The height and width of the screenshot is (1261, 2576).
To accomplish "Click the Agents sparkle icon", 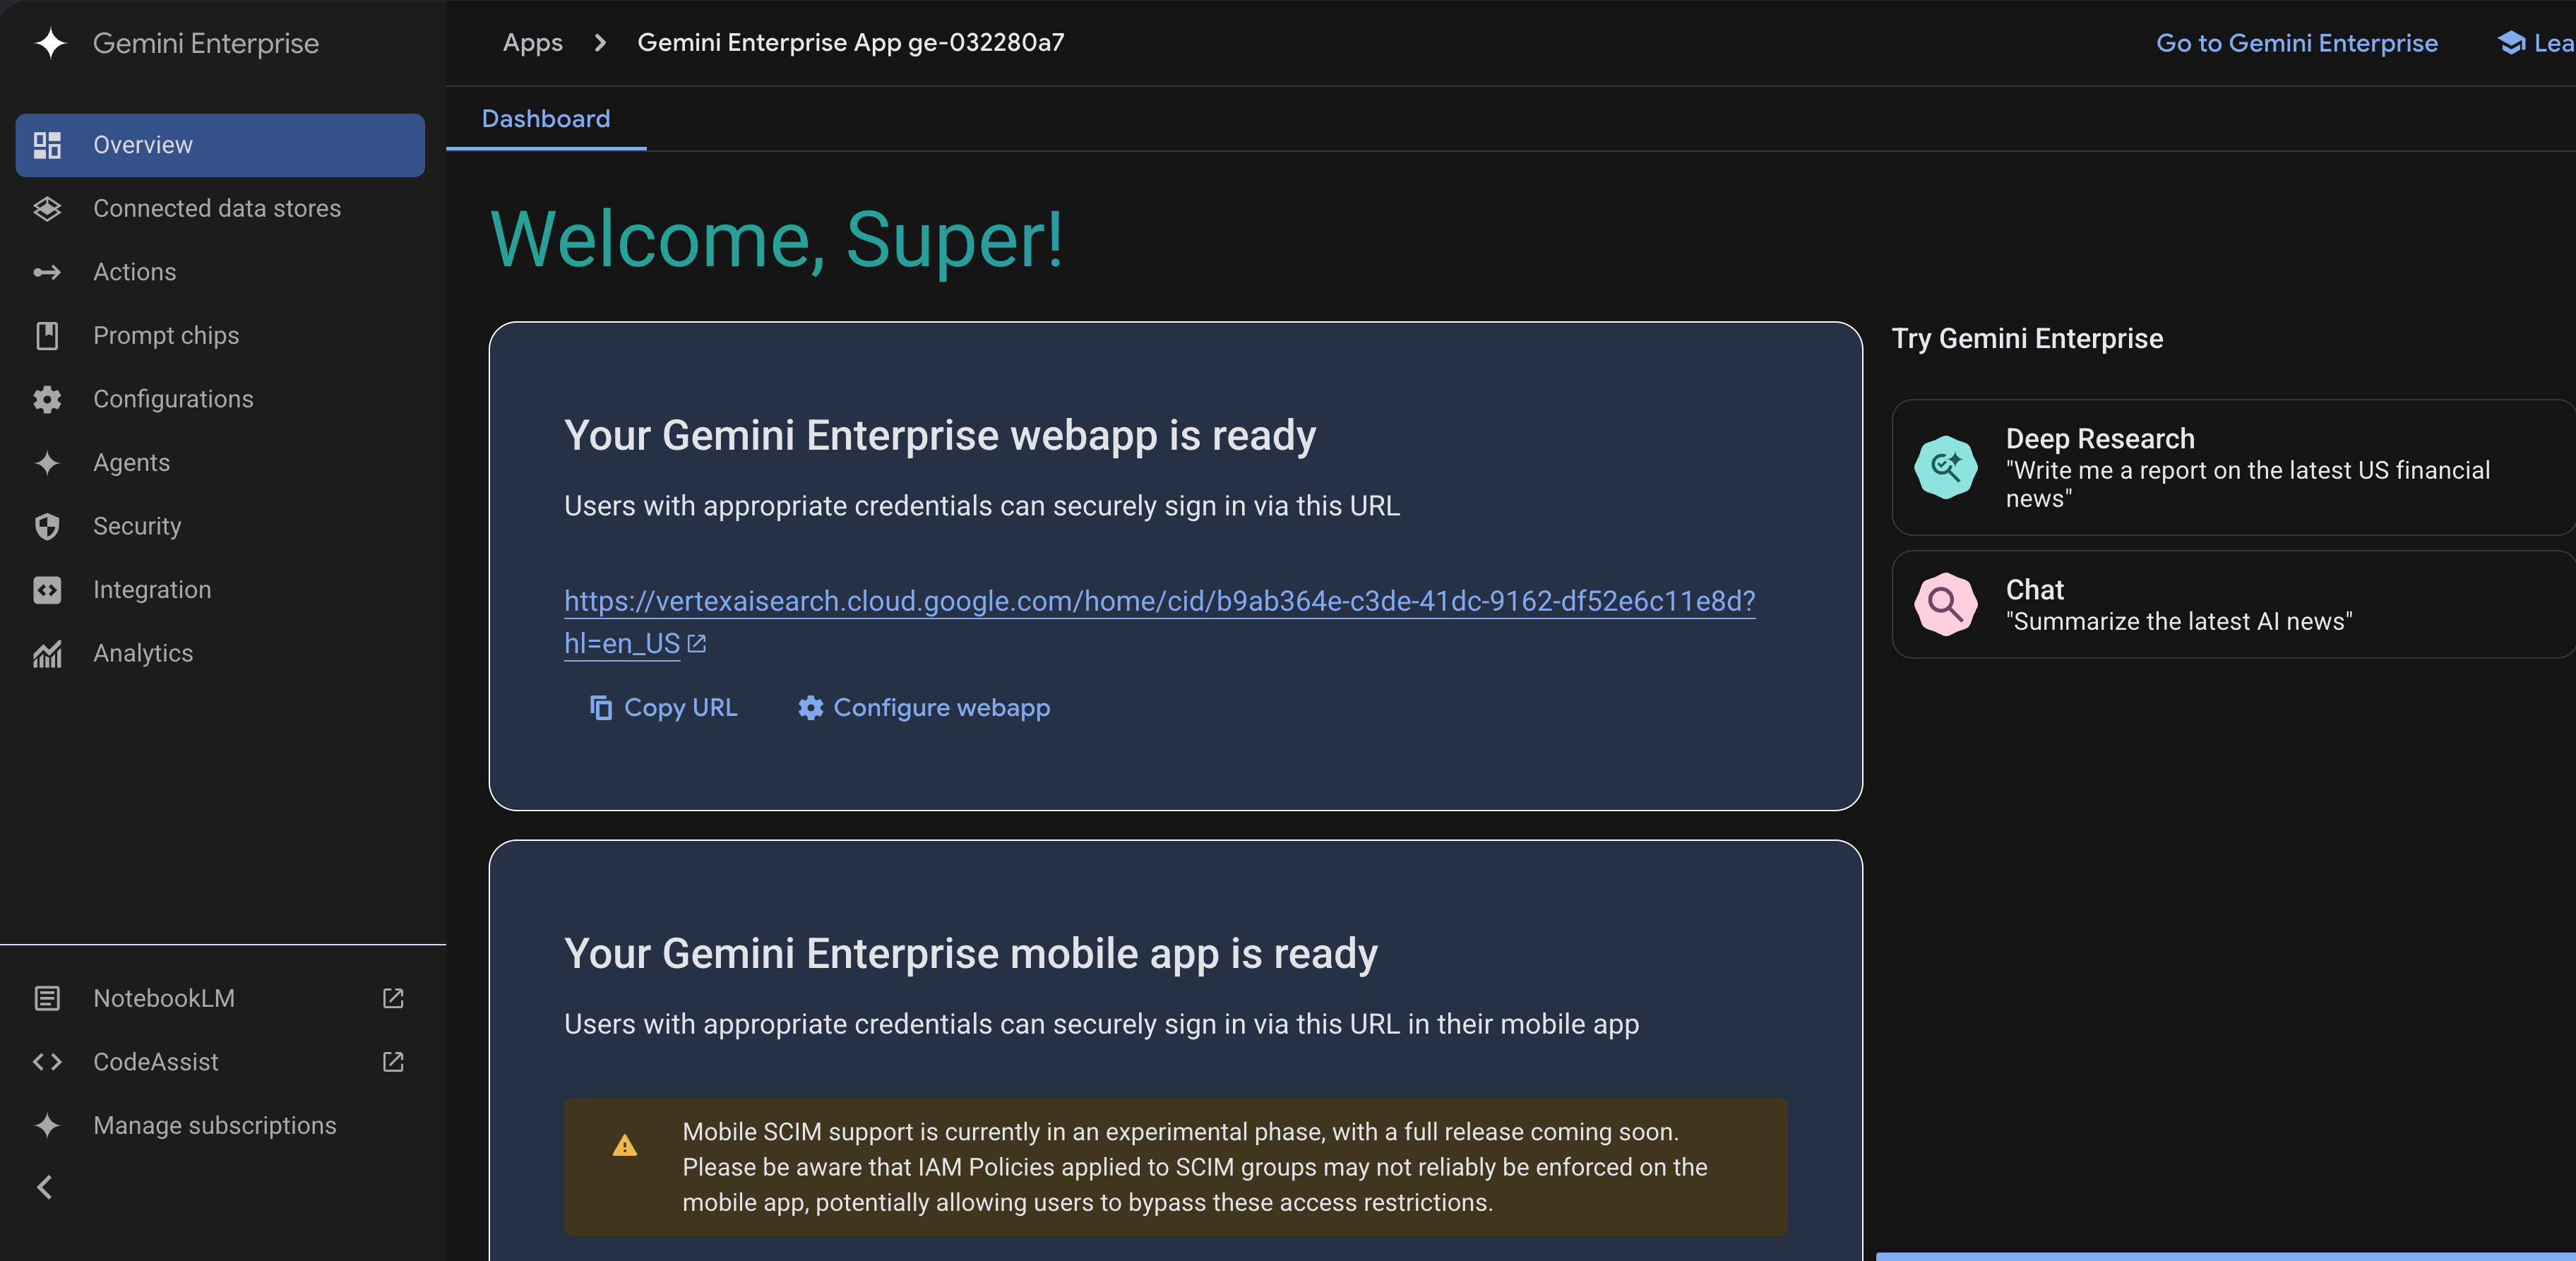I will tap(47, 463).
